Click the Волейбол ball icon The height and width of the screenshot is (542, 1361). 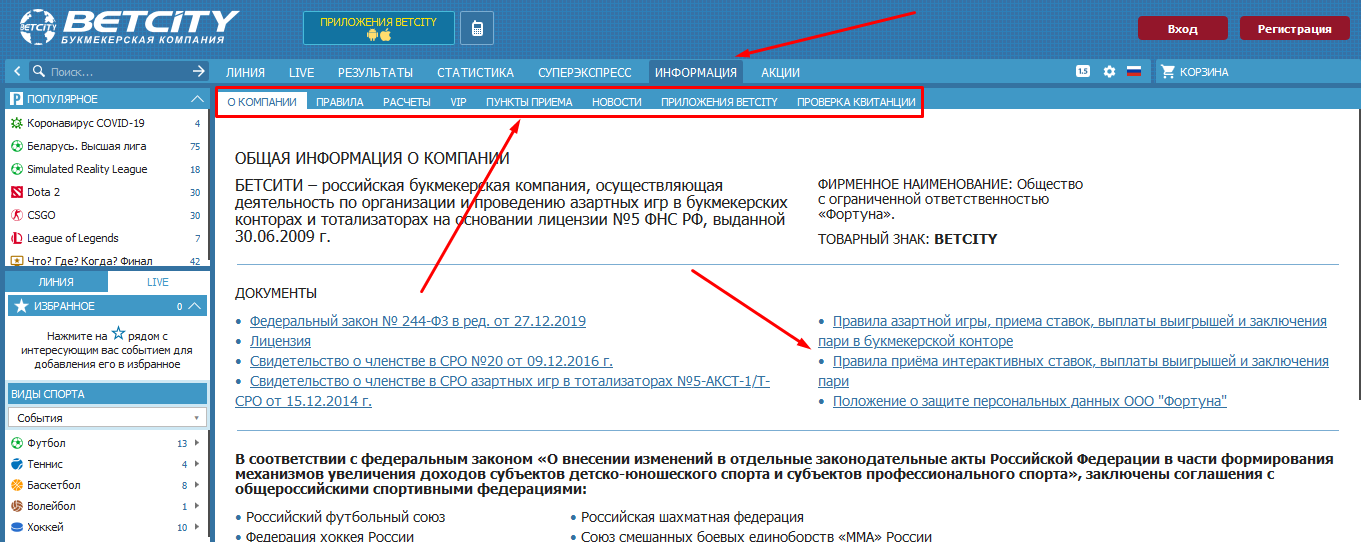tap(16, 506)
